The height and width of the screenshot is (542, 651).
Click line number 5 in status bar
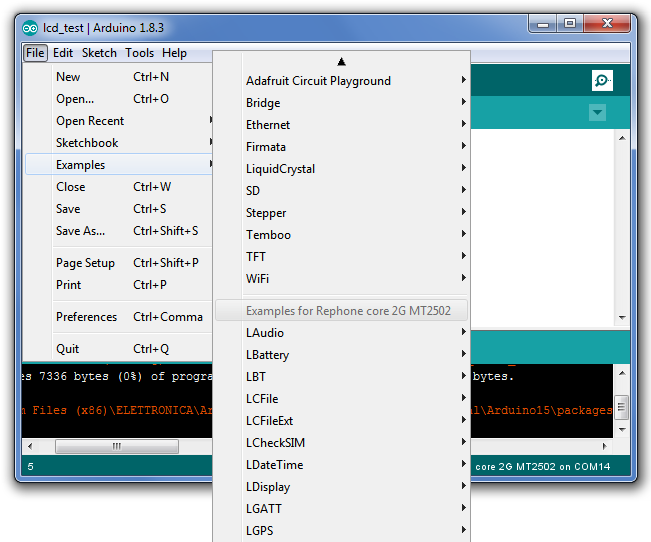pos(30,467)
